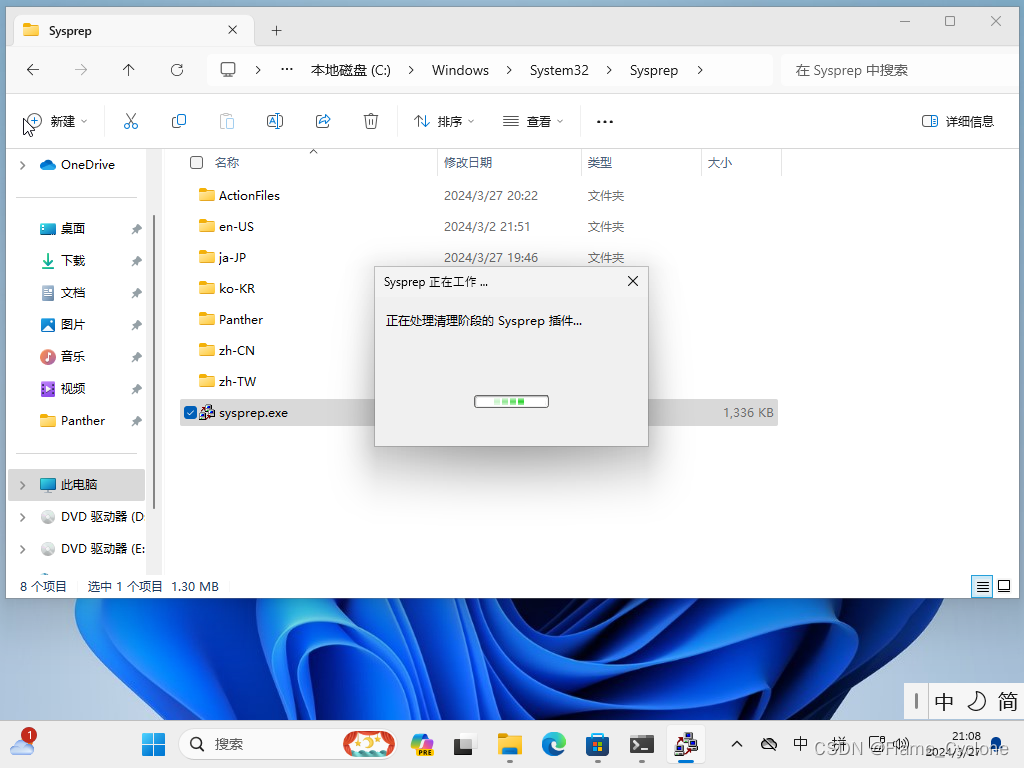Uncheck the sysprep.exe checkbox

pyautogui.click(x=190, y=413)
